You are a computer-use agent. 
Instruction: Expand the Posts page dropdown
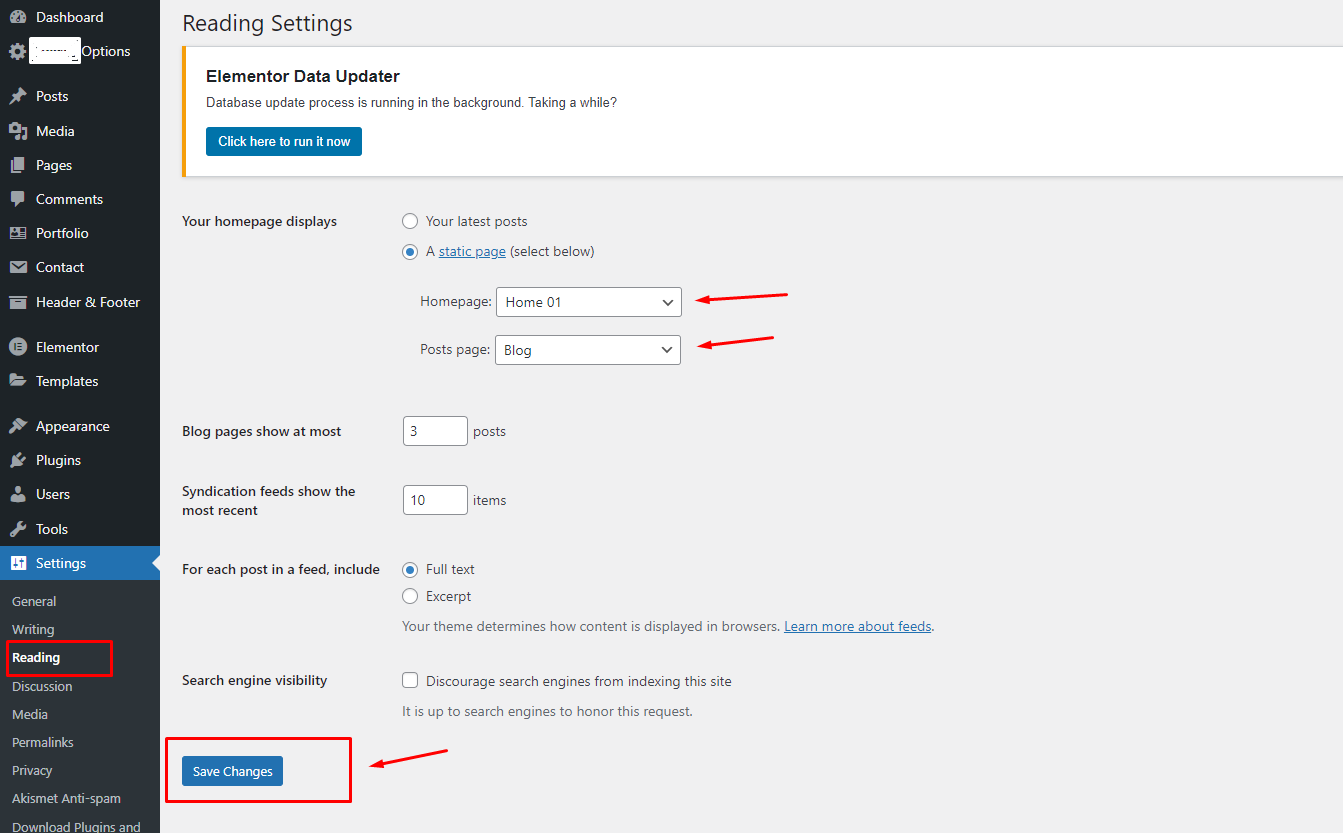point(587,350)
